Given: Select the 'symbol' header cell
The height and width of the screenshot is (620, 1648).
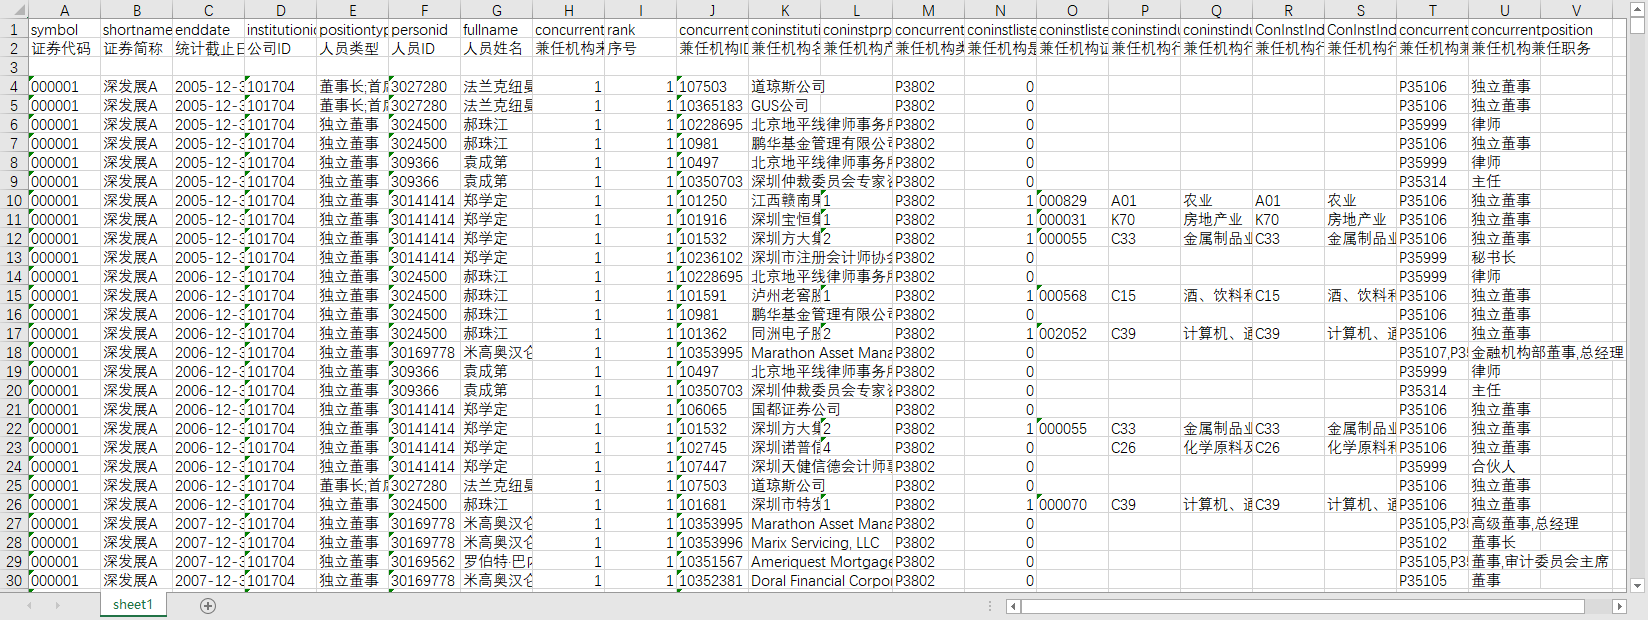Looking at the screenshot, I should click(65, 30).
